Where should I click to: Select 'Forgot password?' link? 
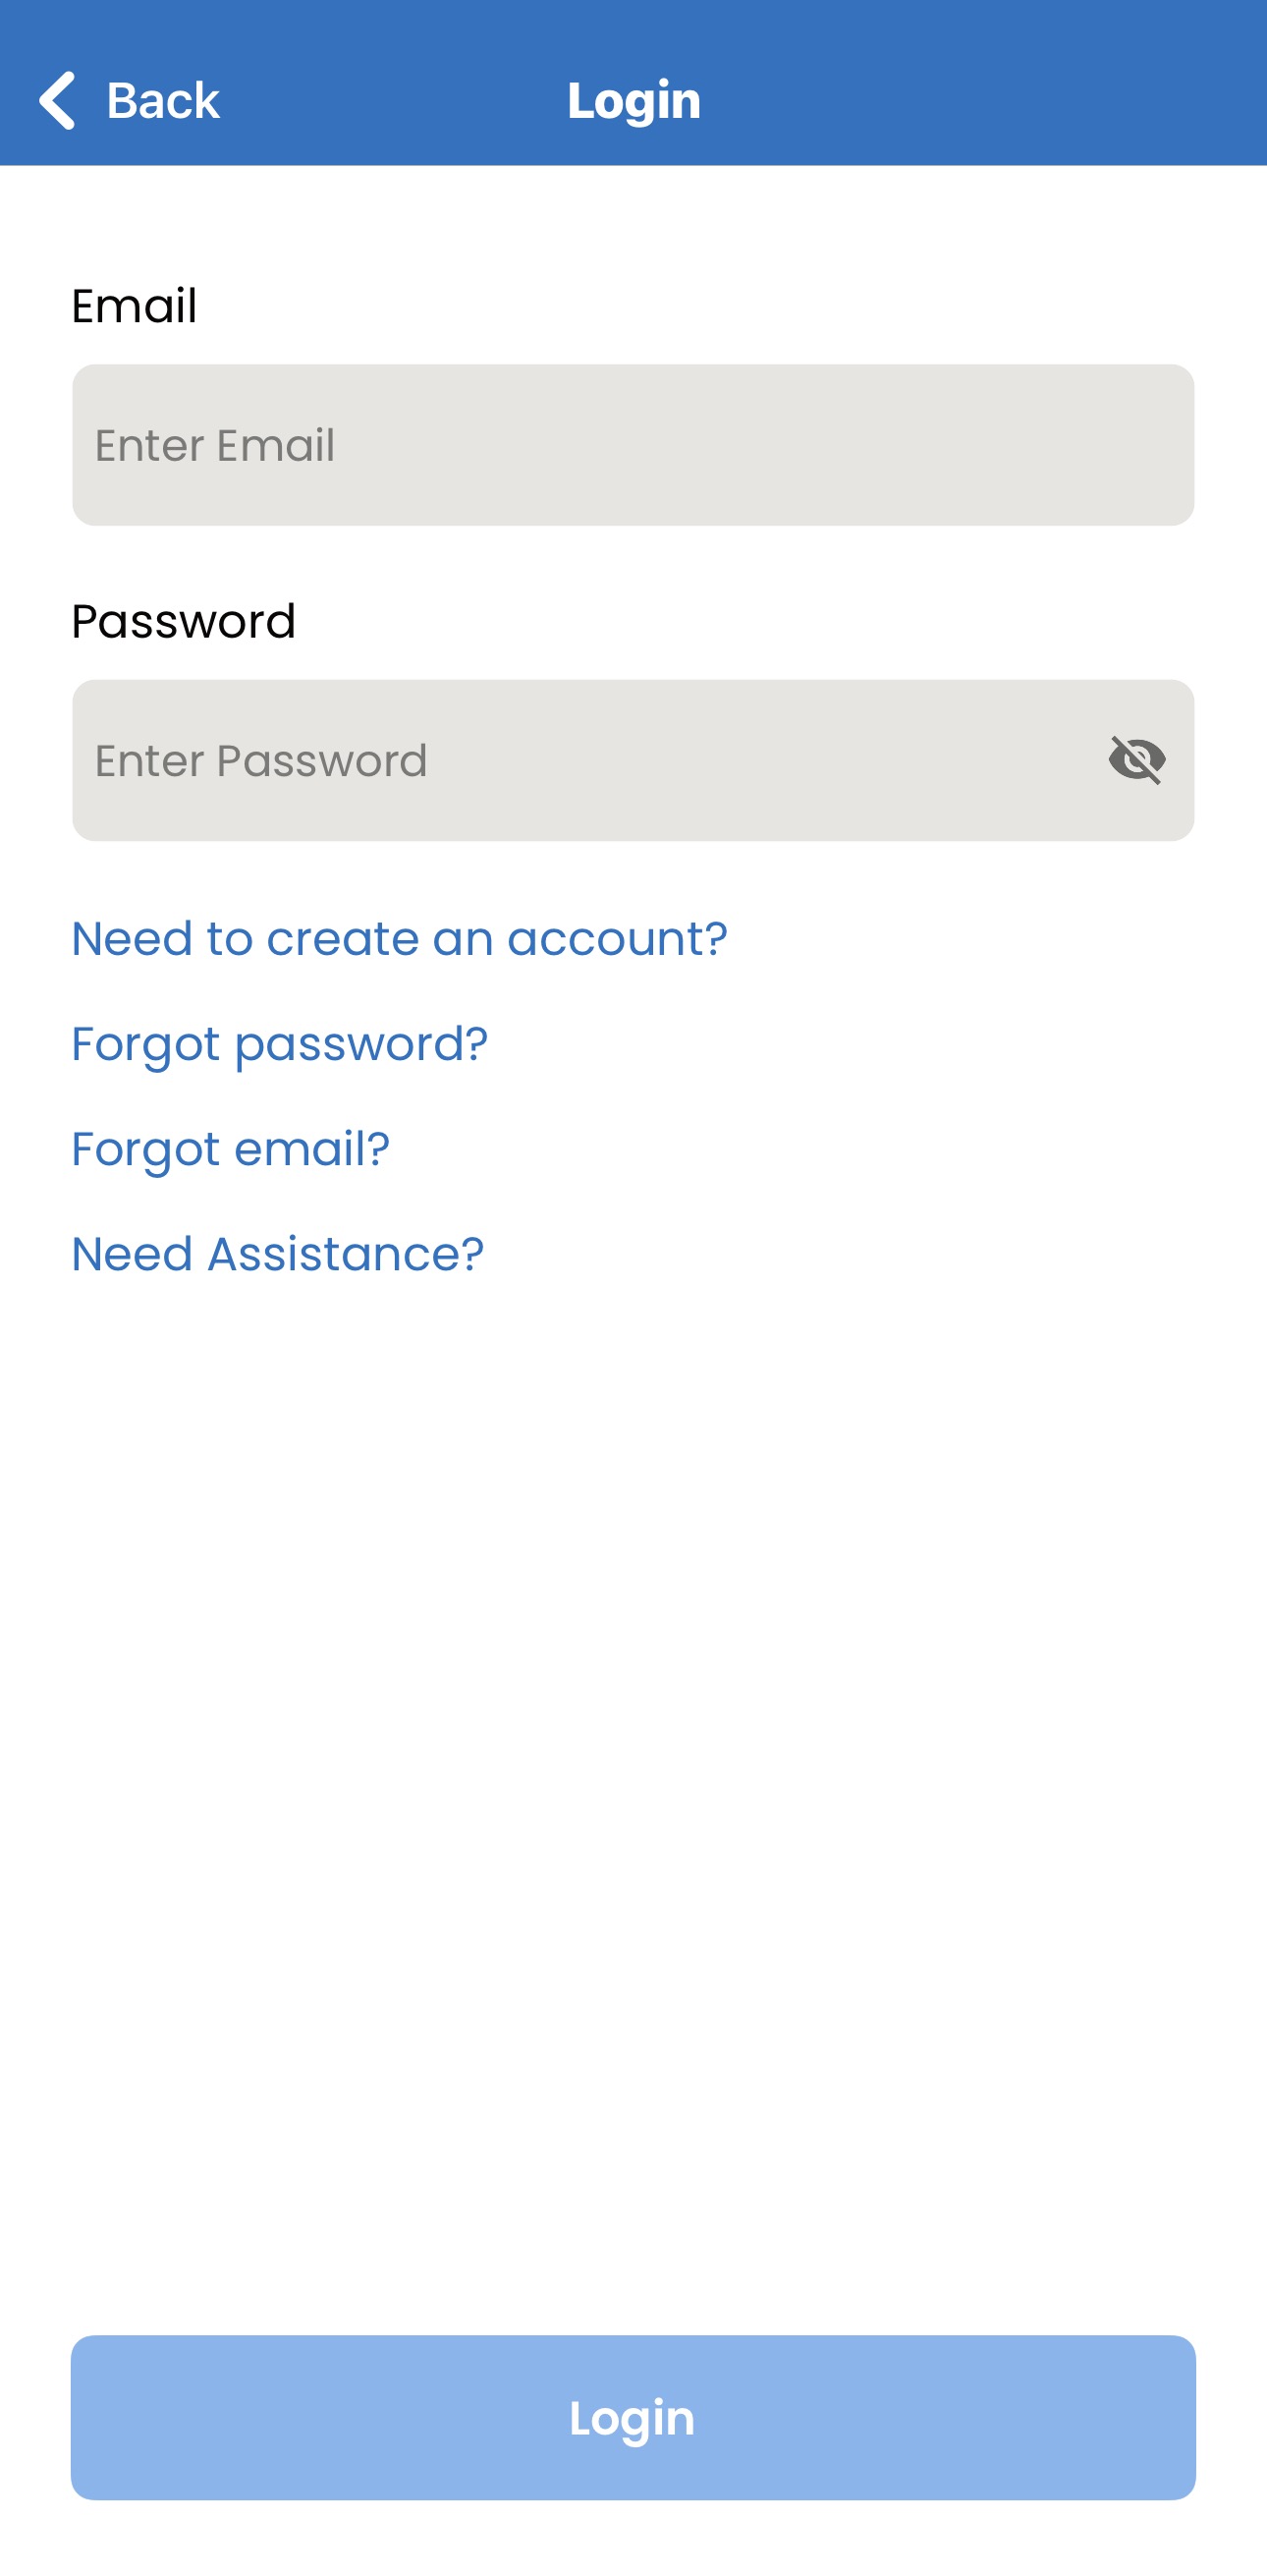click(280, 1042)
